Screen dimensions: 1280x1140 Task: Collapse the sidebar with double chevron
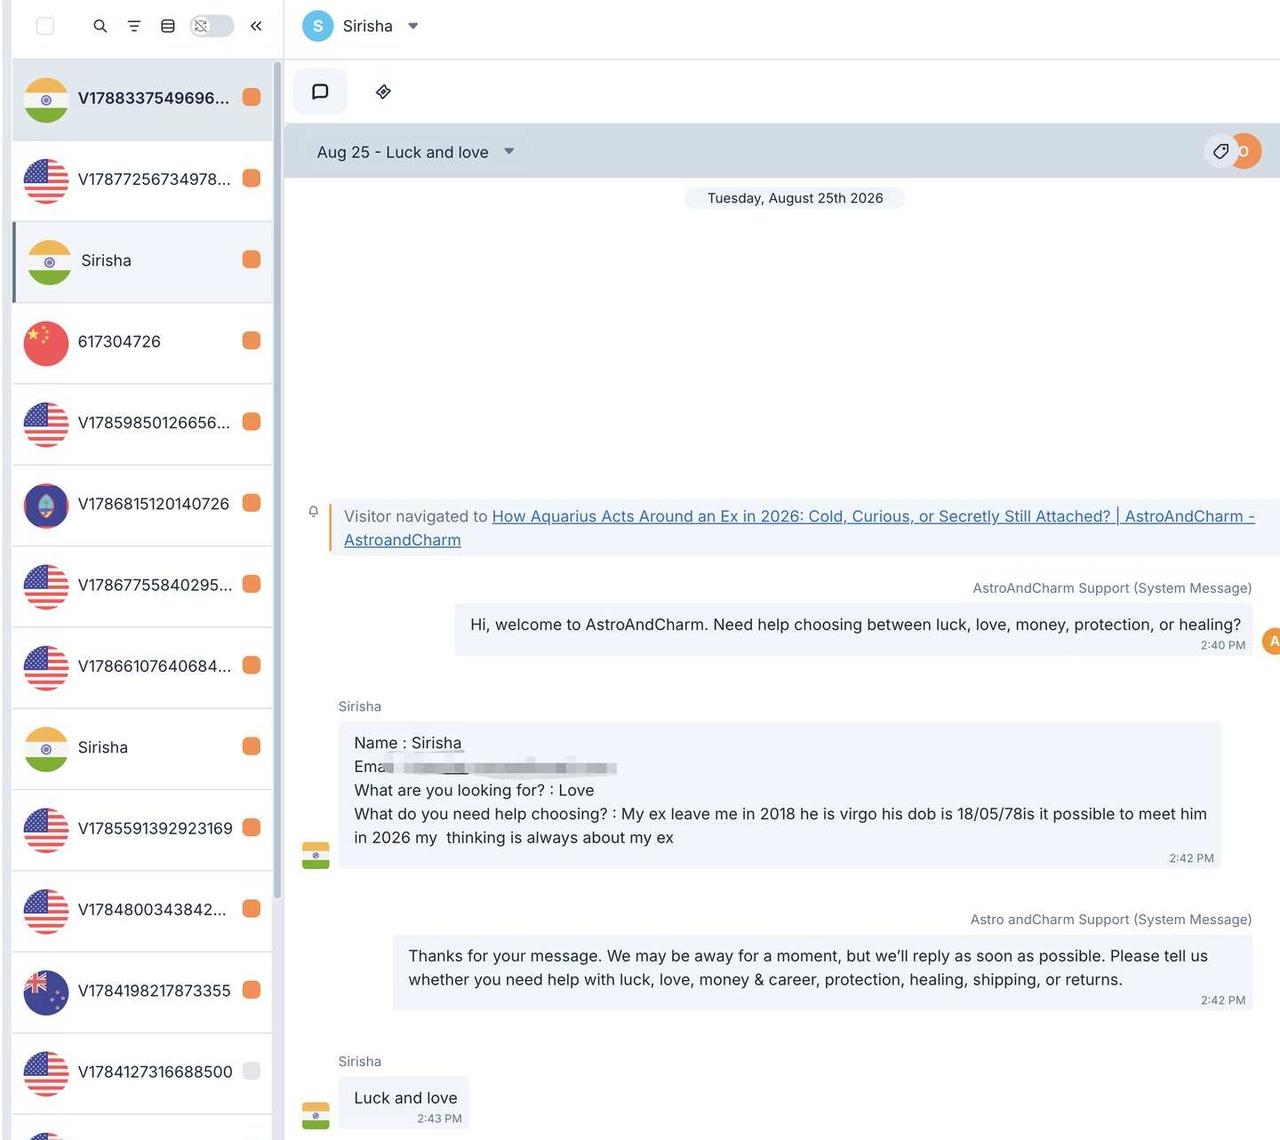[x=256, y=26]
